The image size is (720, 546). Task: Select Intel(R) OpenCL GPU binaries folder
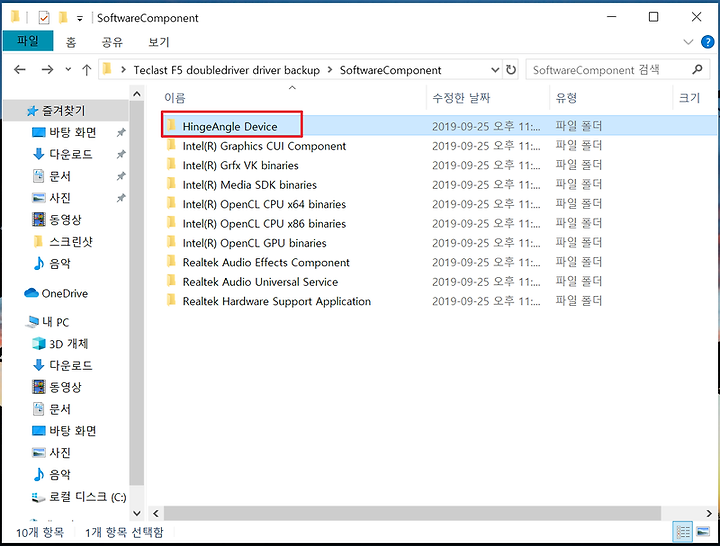click(254, 243)
